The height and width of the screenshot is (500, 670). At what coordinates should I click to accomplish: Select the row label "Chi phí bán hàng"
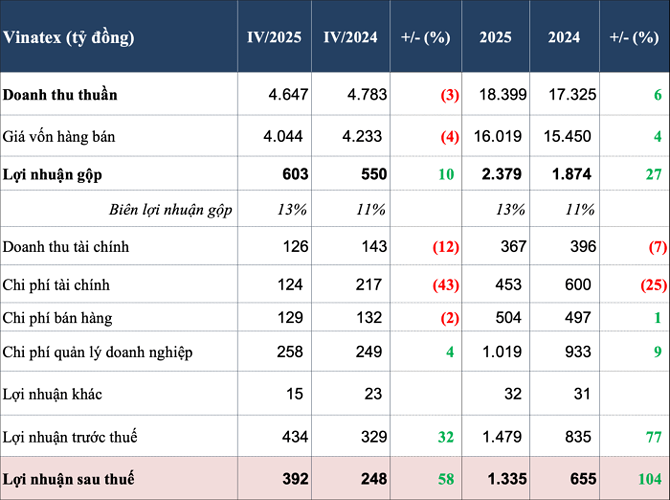[57, 318]
